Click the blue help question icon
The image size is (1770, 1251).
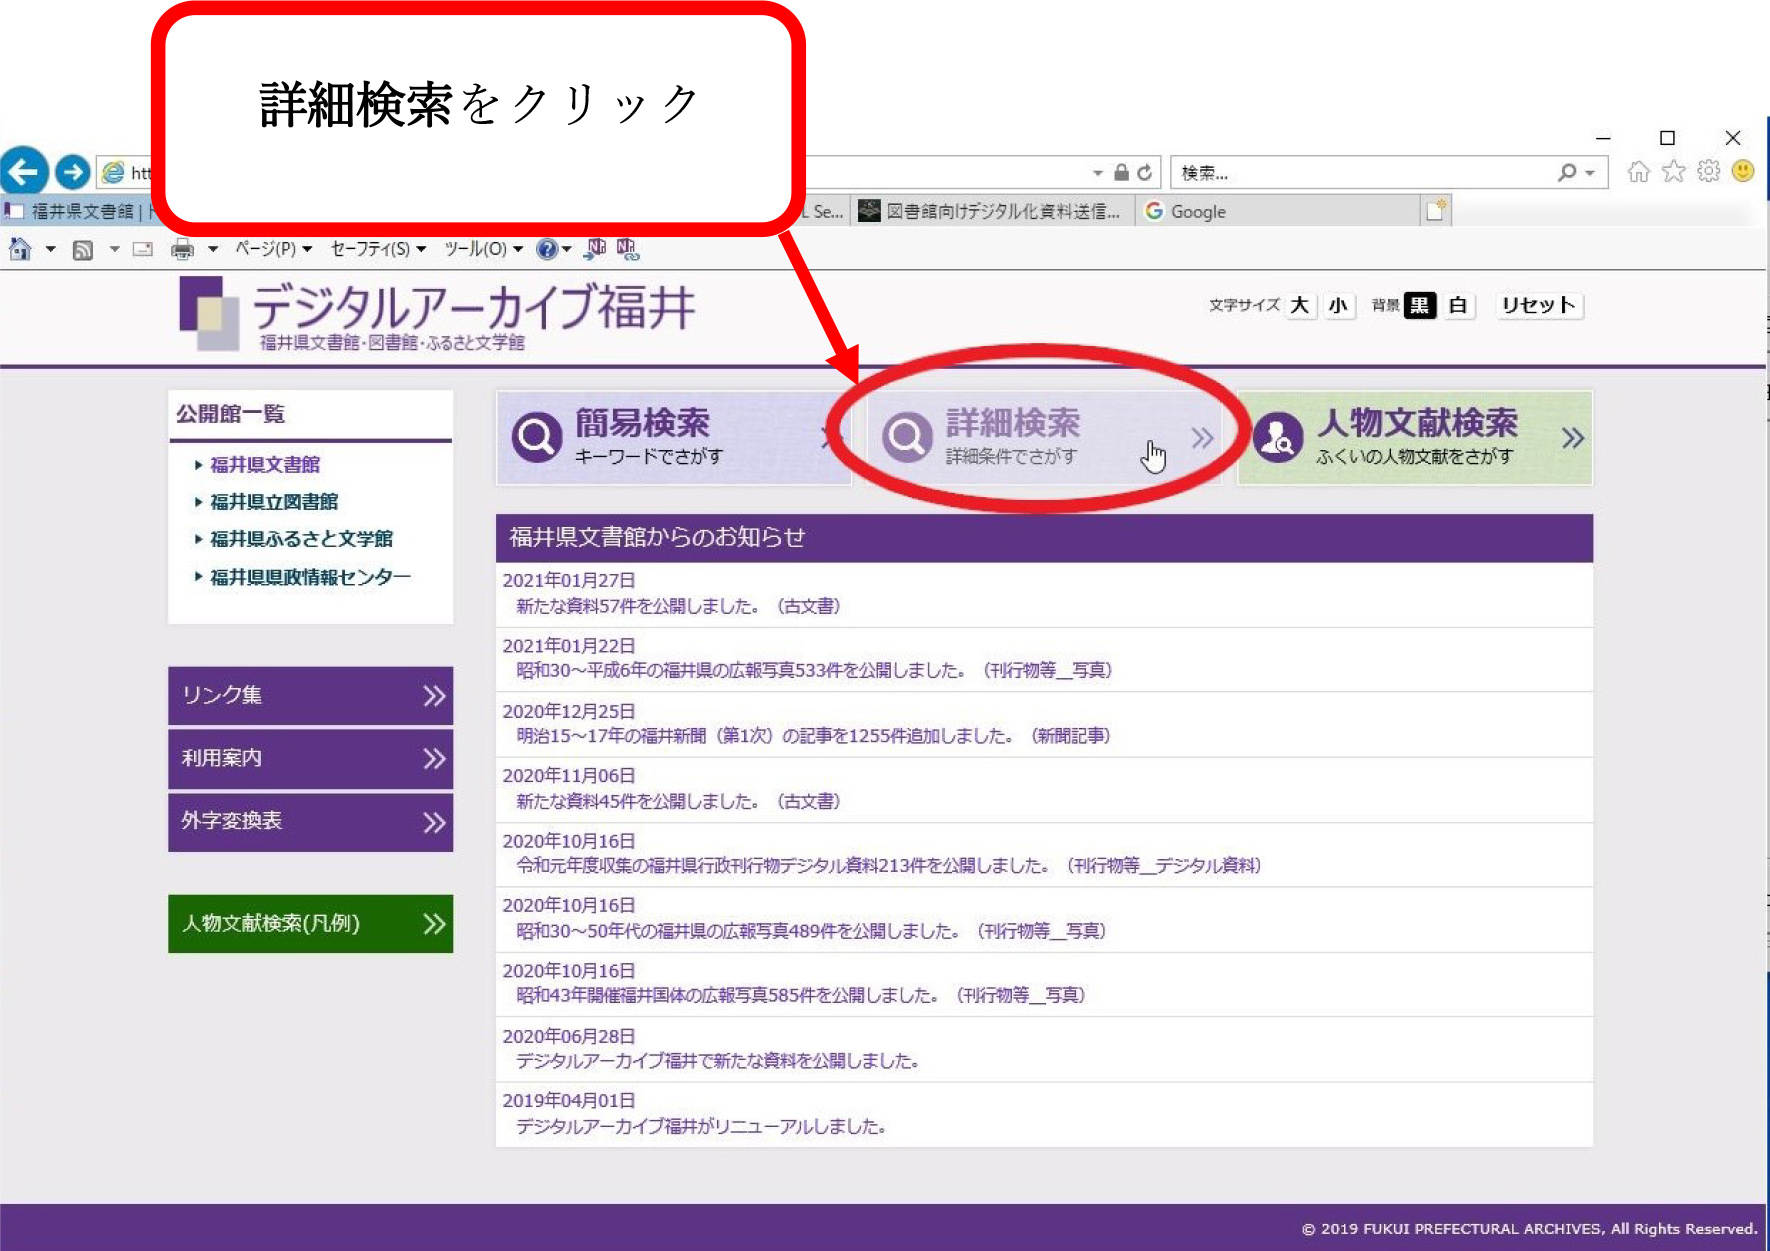coord(547,249)
